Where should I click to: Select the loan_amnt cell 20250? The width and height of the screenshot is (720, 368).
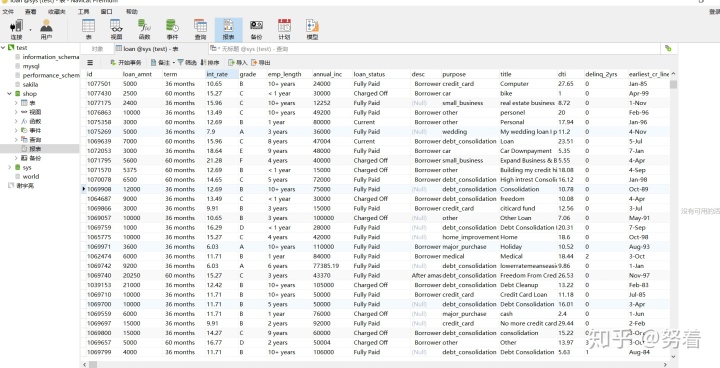pyautogui.click(x=142, y=275)
